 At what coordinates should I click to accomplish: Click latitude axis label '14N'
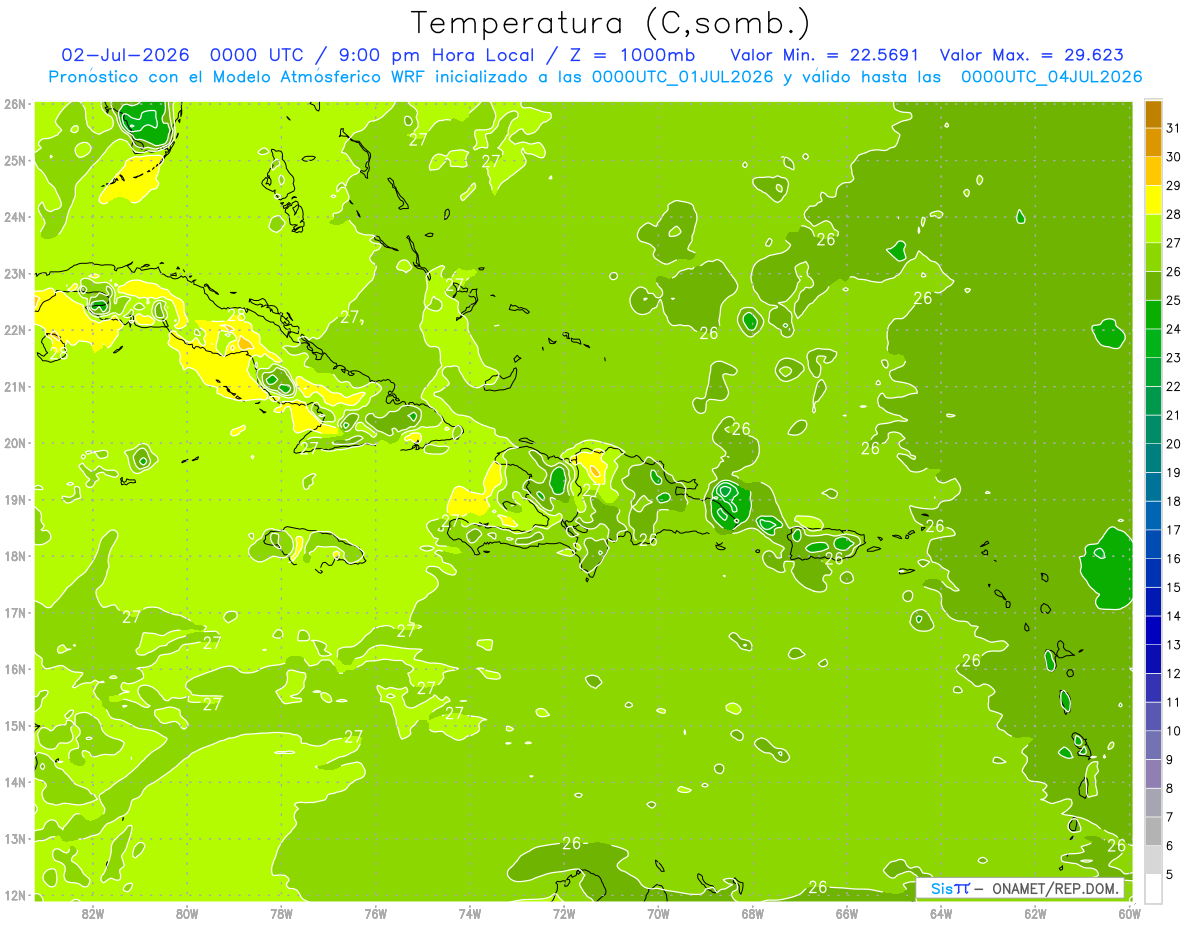point(15,782)
